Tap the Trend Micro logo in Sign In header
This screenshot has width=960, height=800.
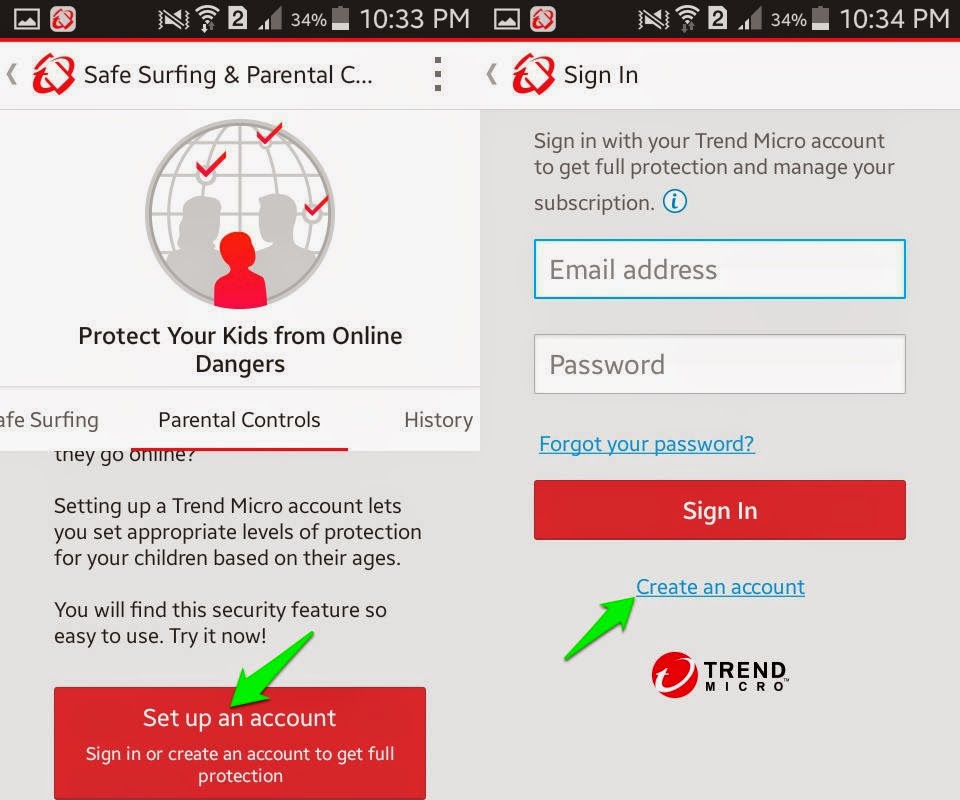(x=533, y=74)
